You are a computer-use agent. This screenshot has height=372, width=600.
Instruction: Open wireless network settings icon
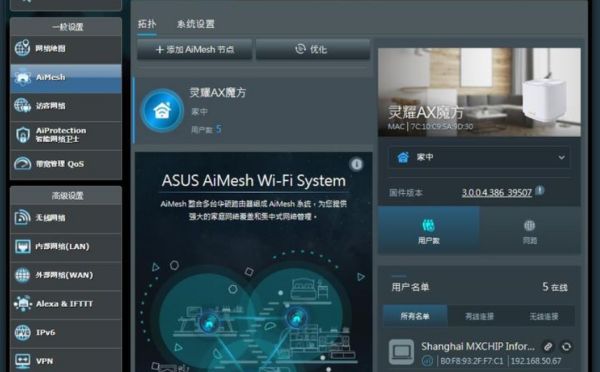[22, 217]
